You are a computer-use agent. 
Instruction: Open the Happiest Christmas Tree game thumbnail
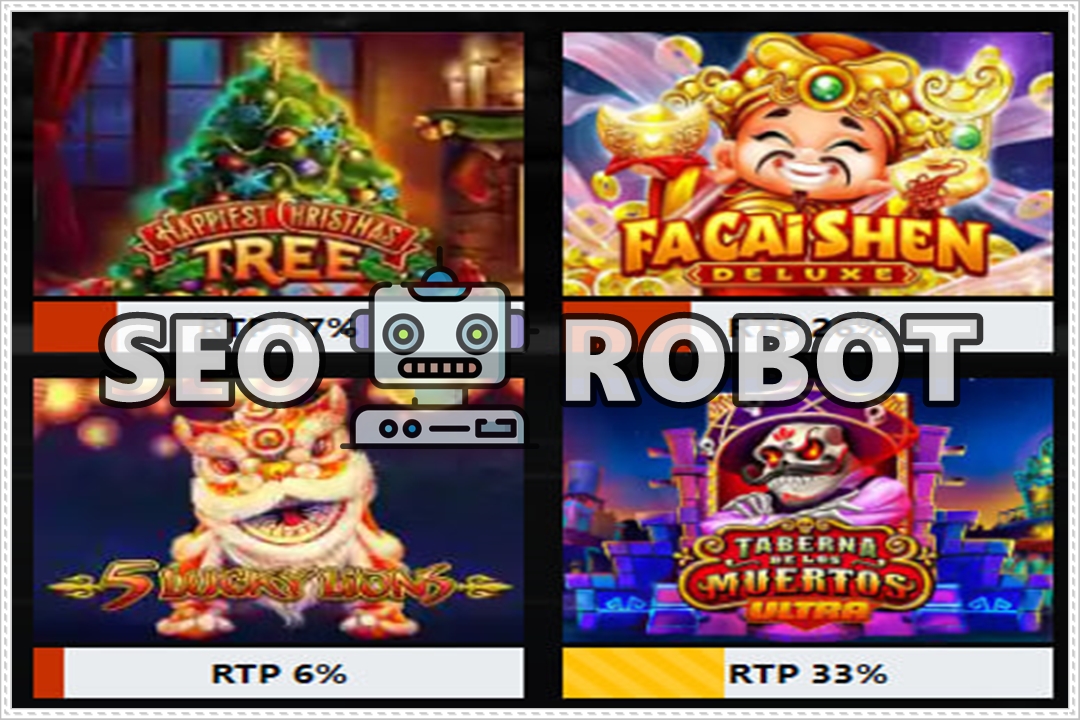[x=278, y=164]
